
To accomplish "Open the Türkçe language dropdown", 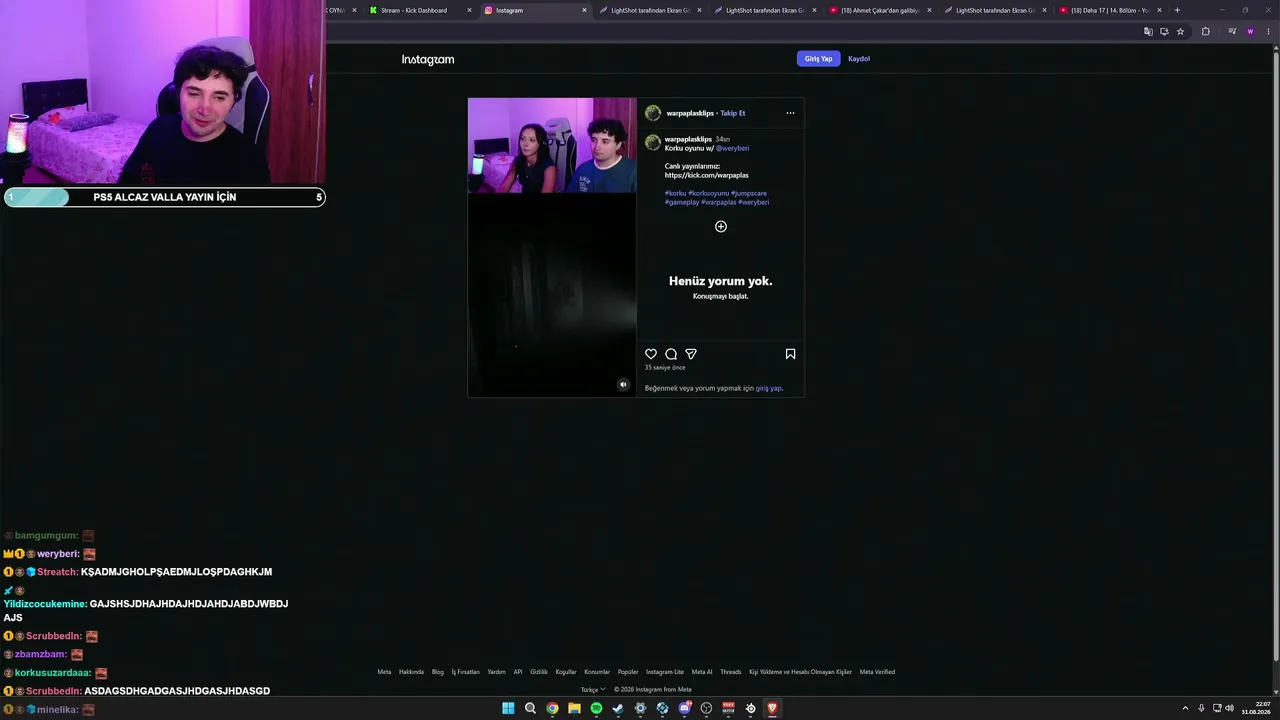I will point(593,689).
